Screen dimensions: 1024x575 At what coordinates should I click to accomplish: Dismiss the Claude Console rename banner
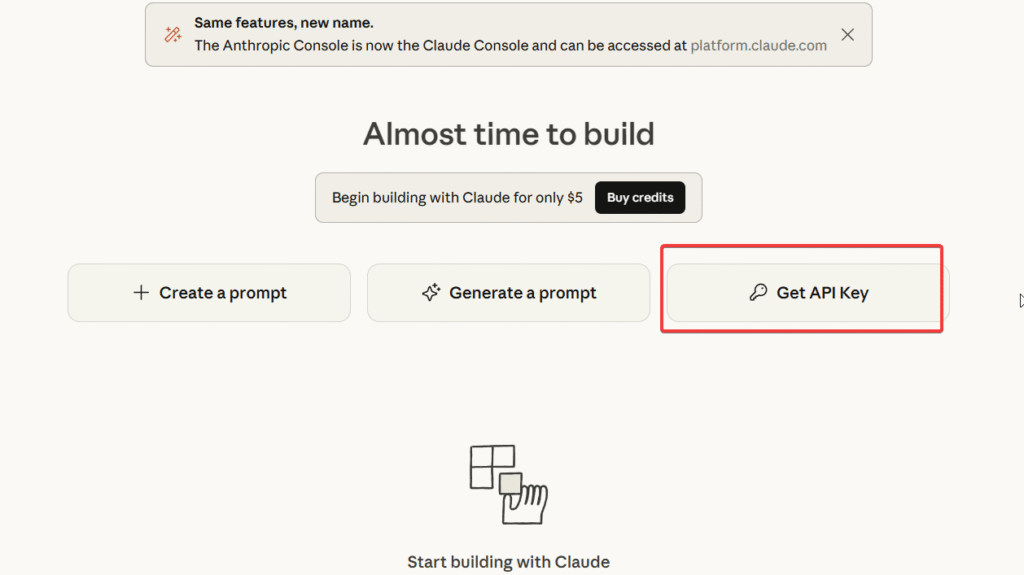point(847,35)
